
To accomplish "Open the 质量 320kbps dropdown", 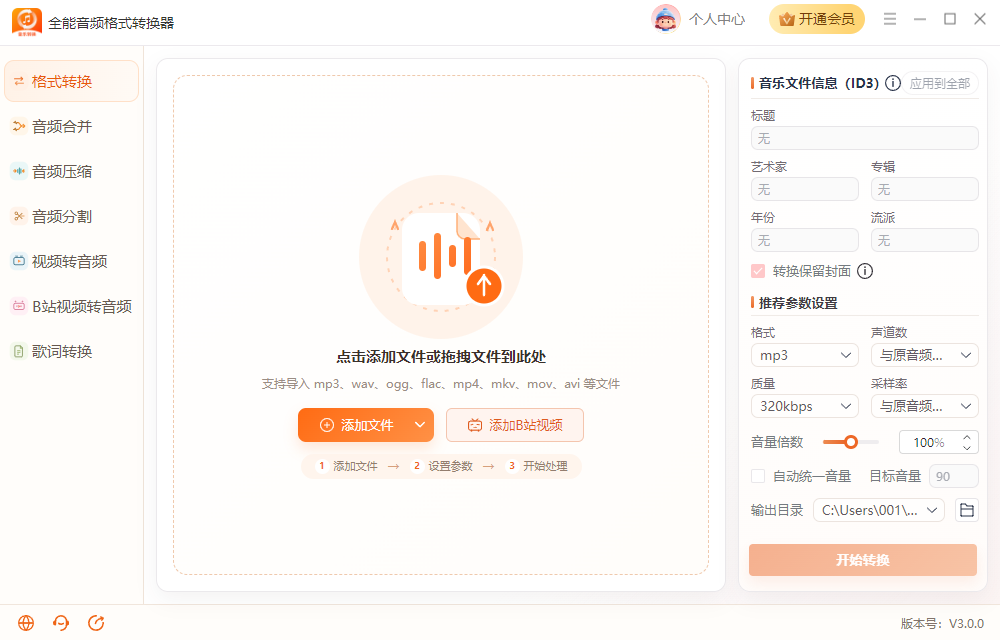I will click(805, 406).
